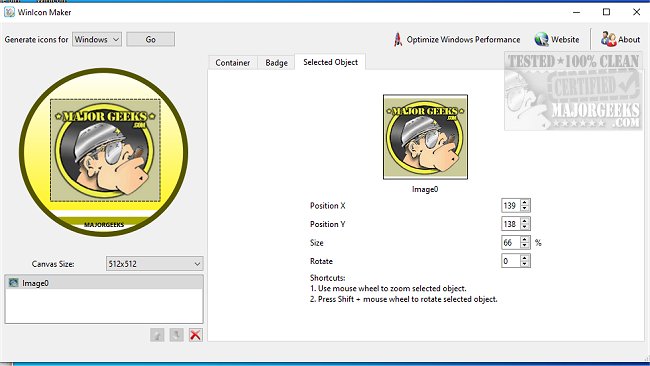Switch to the Badge tab
Viewport: 650px width, 366px height.
(x=276, y=63)
